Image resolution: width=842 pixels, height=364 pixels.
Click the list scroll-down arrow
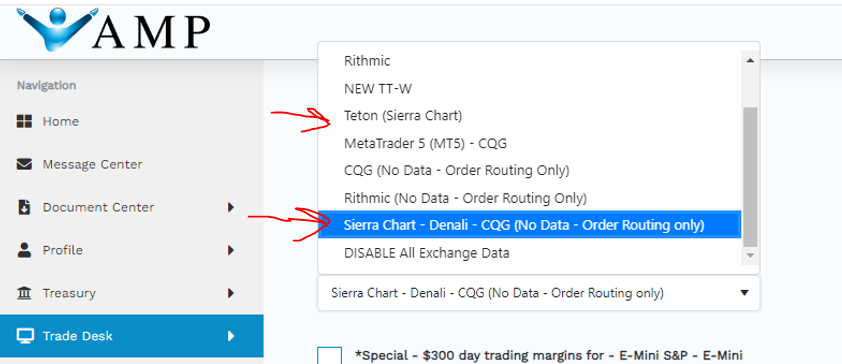750,256
